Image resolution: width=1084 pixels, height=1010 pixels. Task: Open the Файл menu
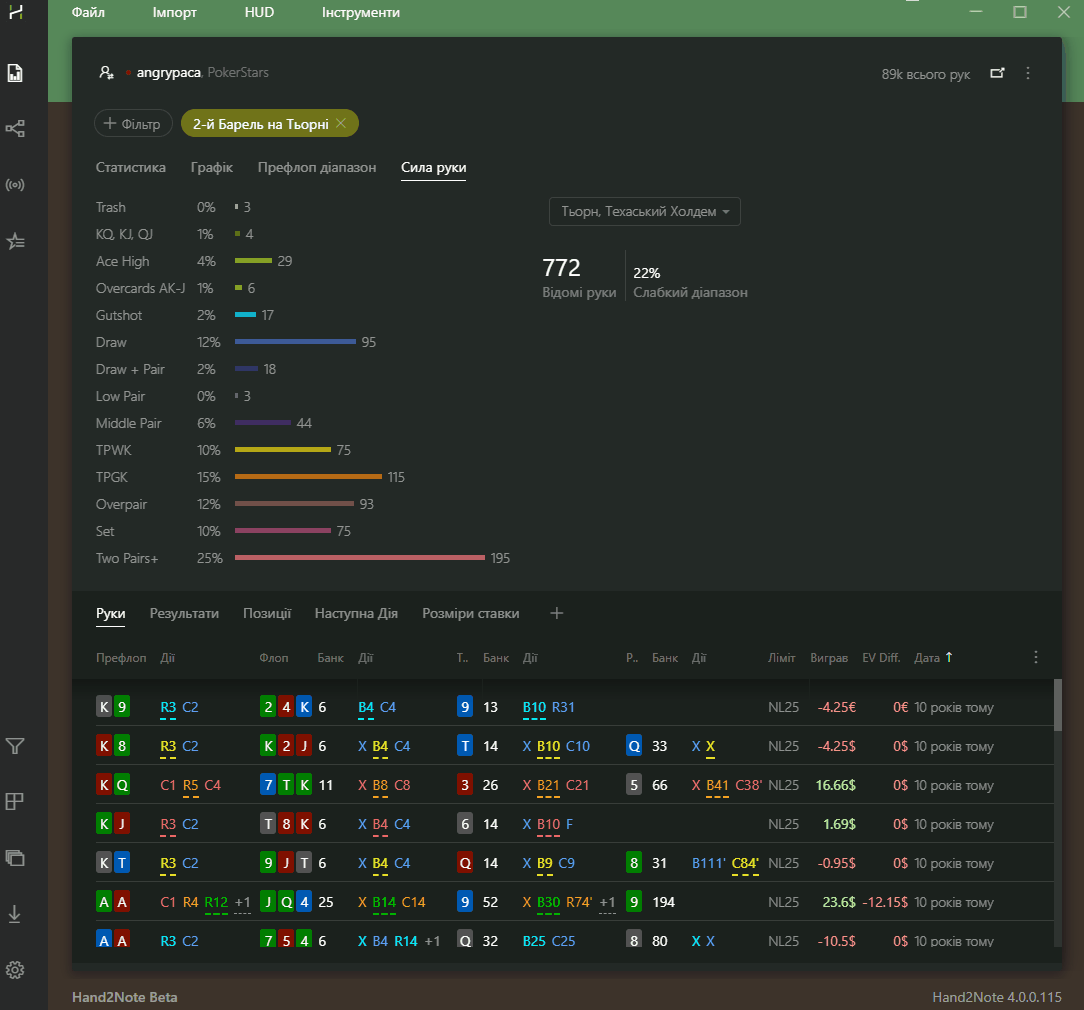(88, 12)
